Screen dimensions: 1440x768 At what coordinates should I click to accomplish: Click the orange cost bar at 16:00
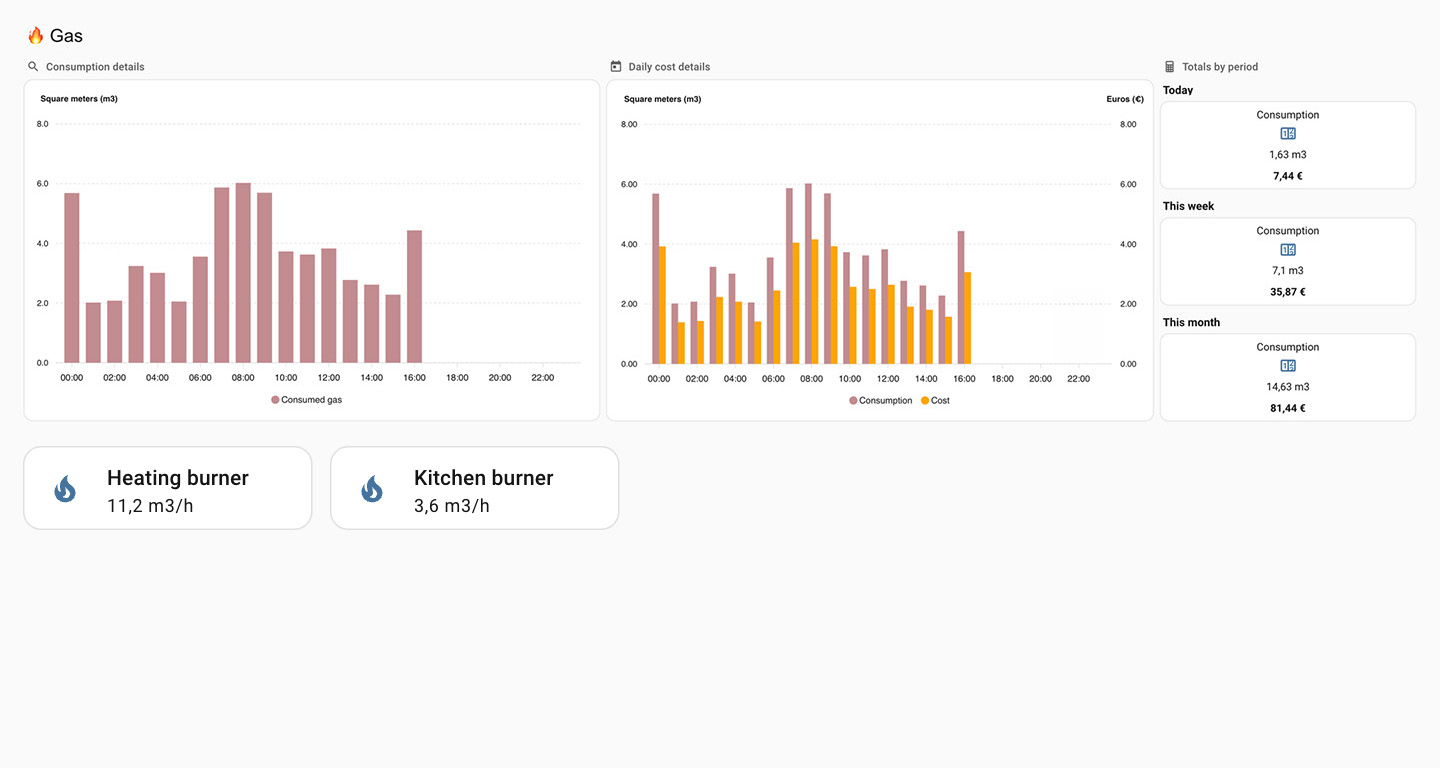pos(967,318)
